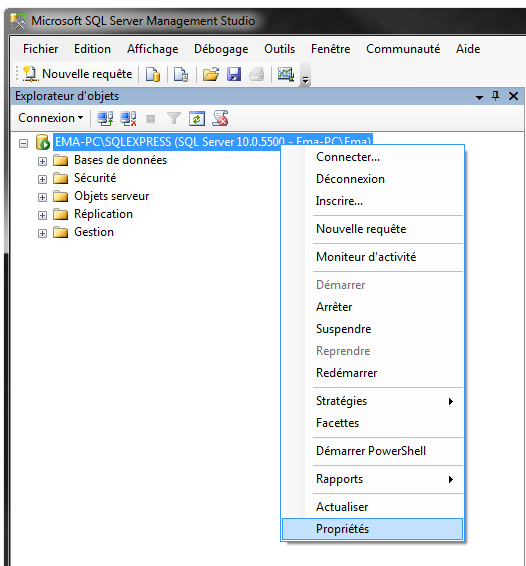Select the EMA-PC\SQLEXPRESS server row

point(213,142)
